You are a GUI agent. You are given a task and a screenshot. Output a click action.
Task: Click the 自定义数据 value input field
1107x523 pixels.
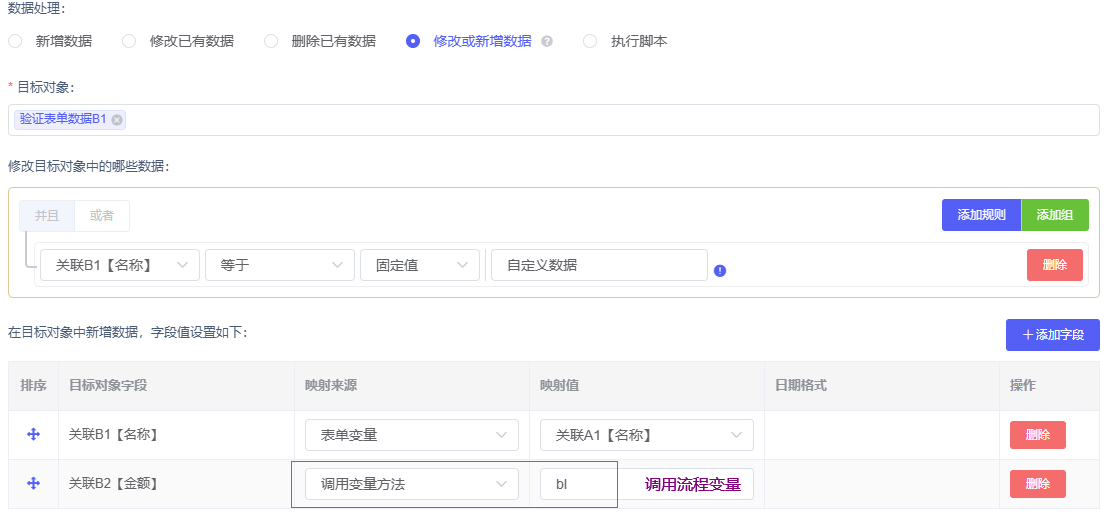tap(598, 265)
